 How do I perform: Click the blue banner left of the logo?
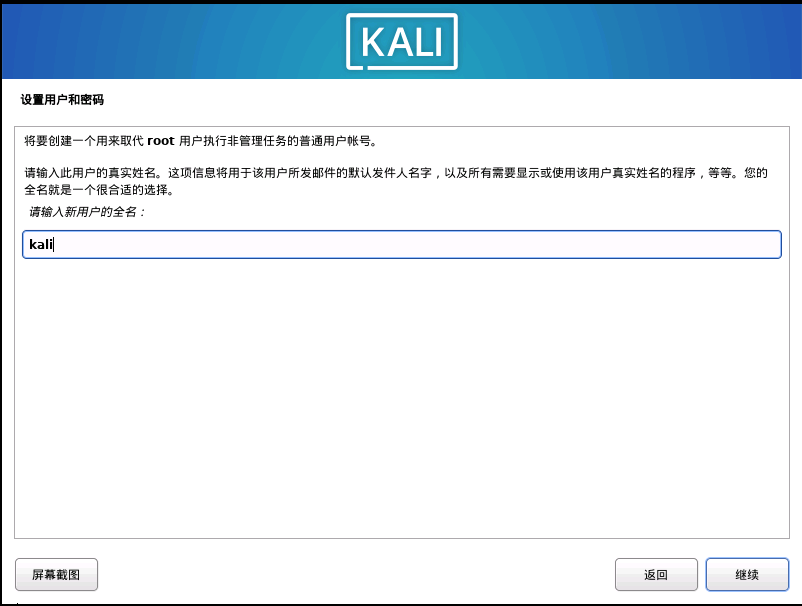tap(174, 41)
